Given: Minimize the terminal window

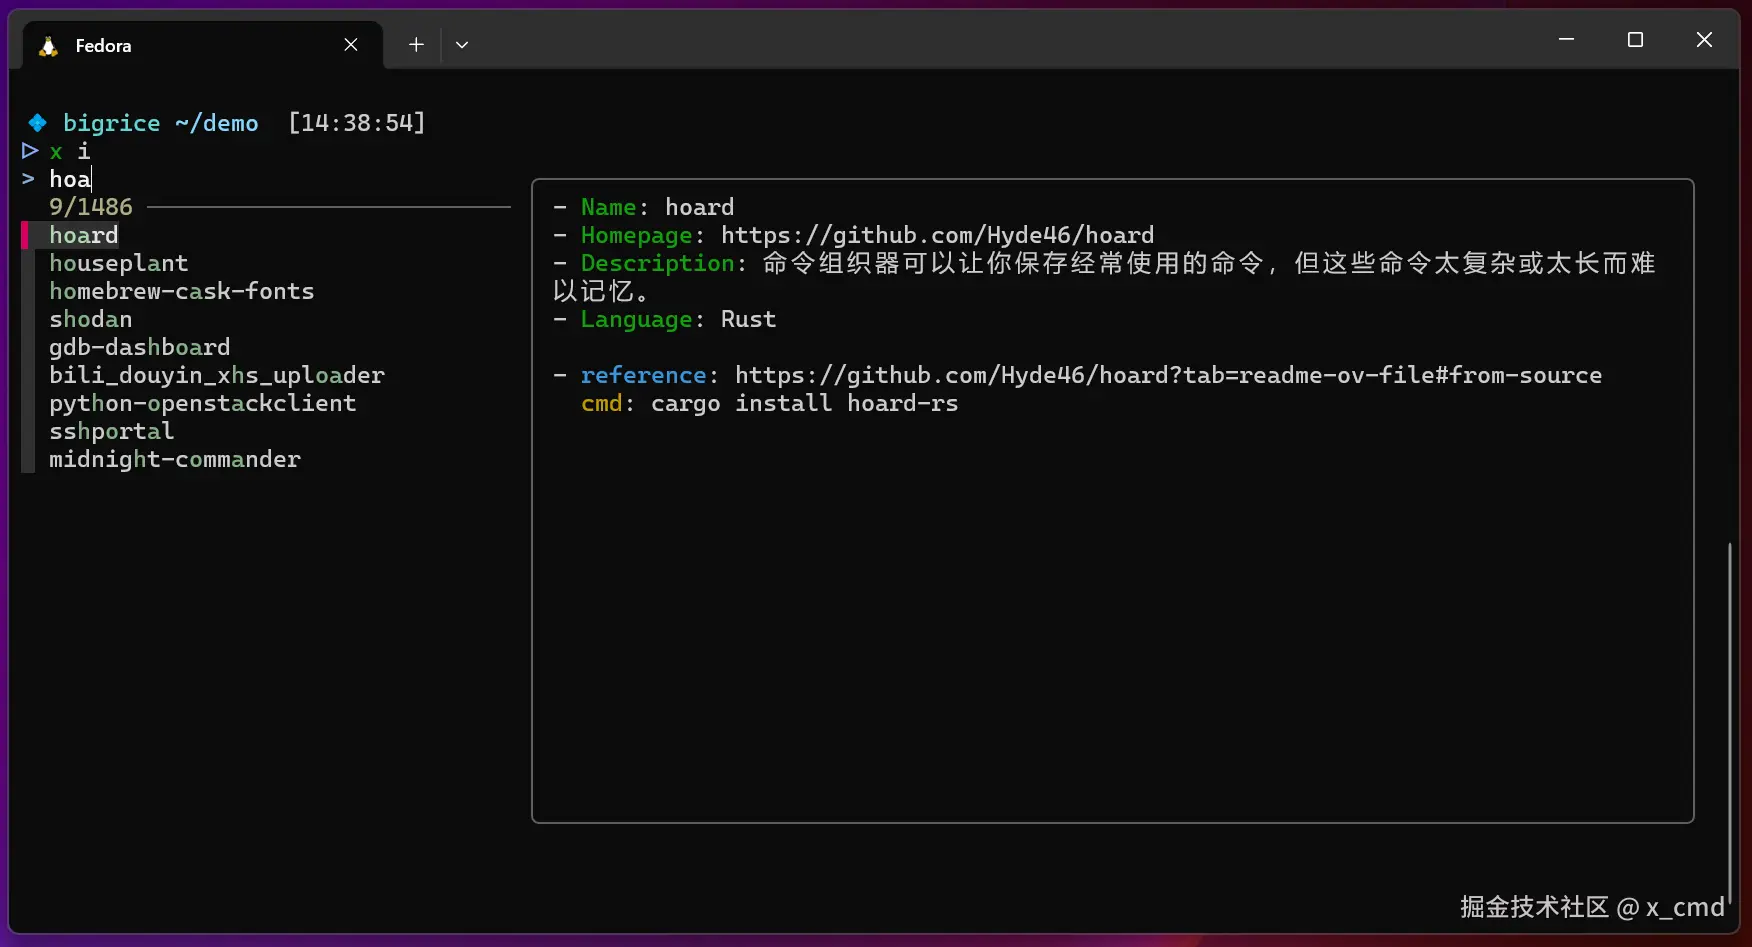Looking at the screenshot, I should coord(1566,40).
